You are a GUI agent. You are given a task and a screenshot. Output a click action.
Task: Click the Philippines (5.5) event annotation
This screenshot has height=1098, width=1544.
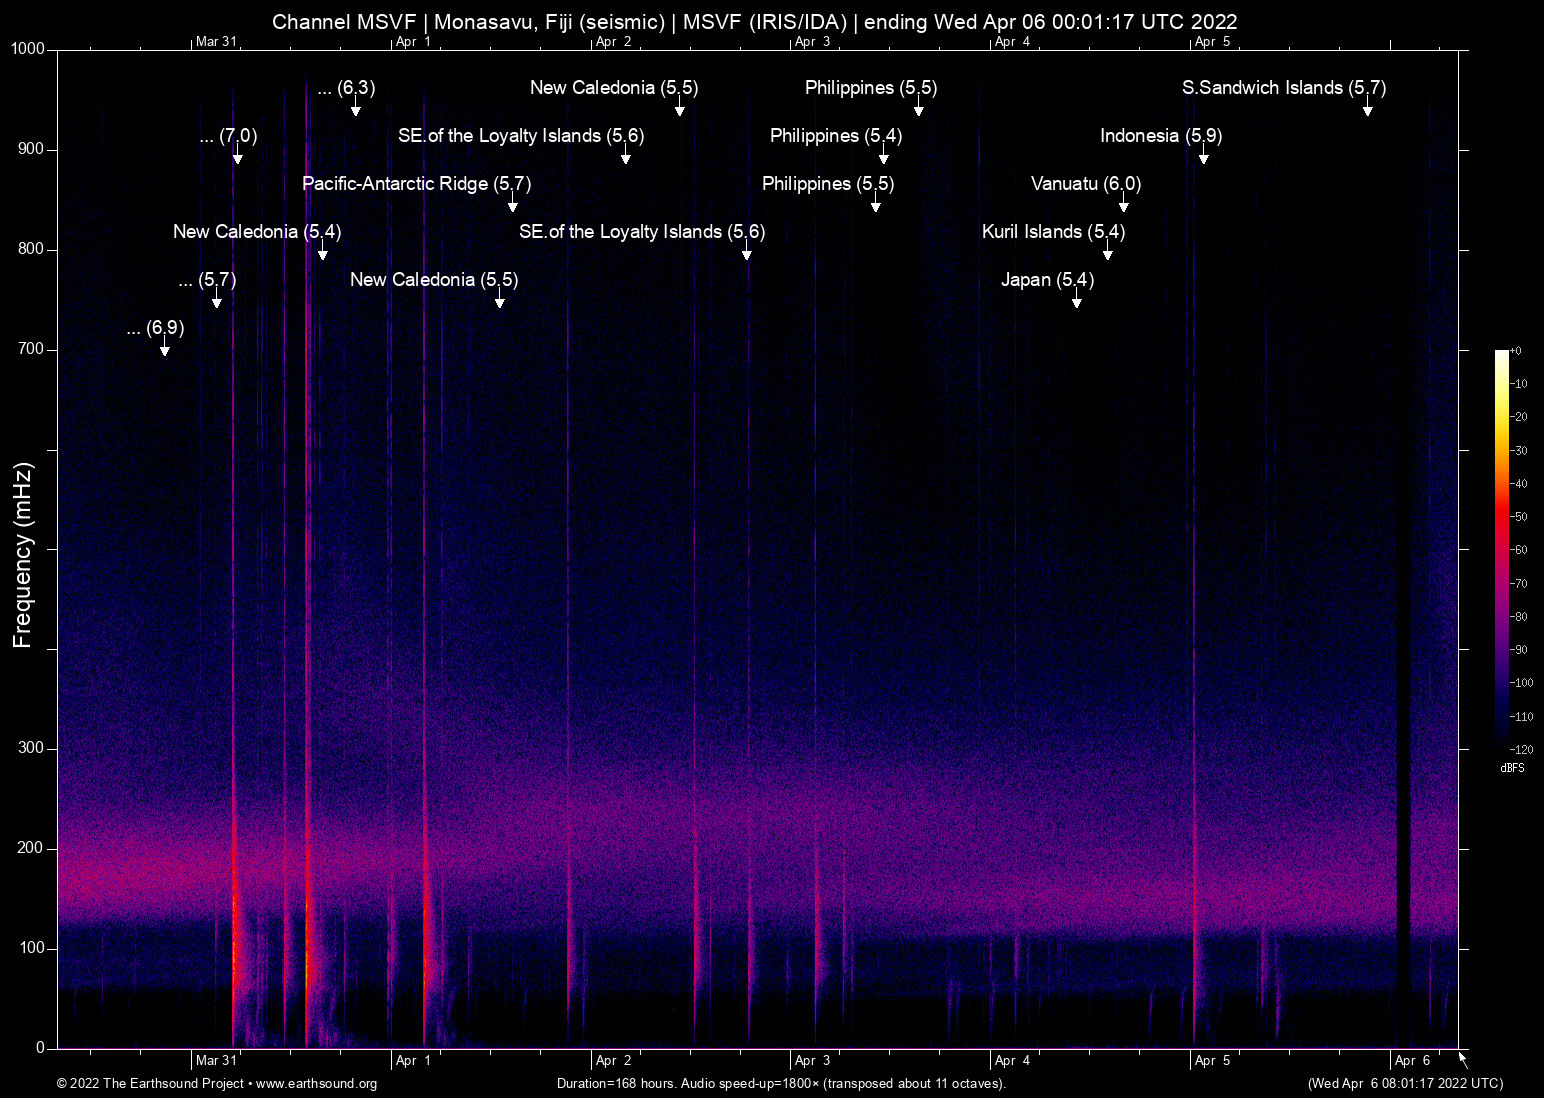click(870, 88)
